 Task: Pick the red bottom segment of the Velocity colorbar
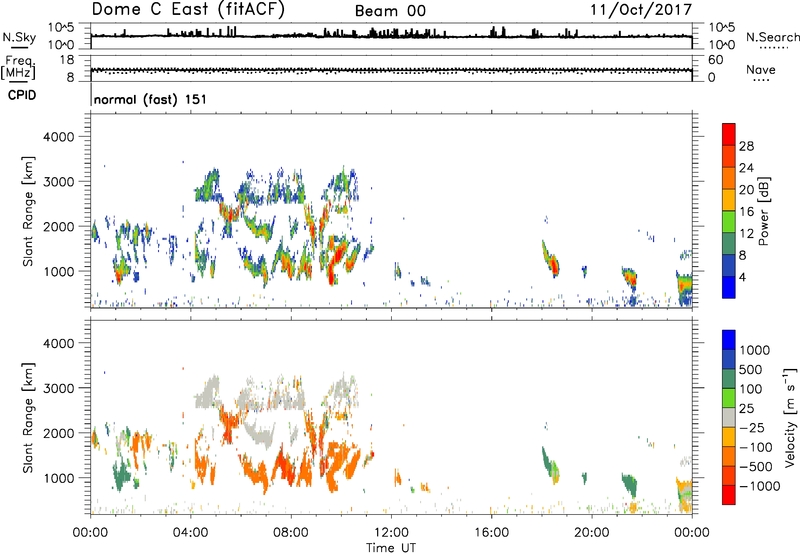(729, 495)
